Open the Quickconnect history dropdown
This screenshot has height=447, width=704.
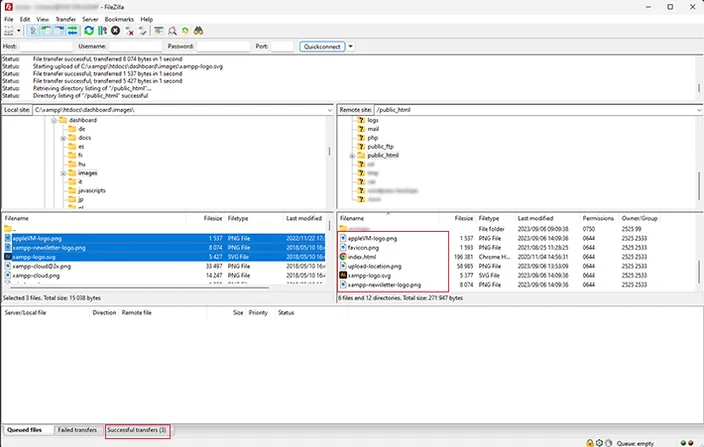(351, 46)
